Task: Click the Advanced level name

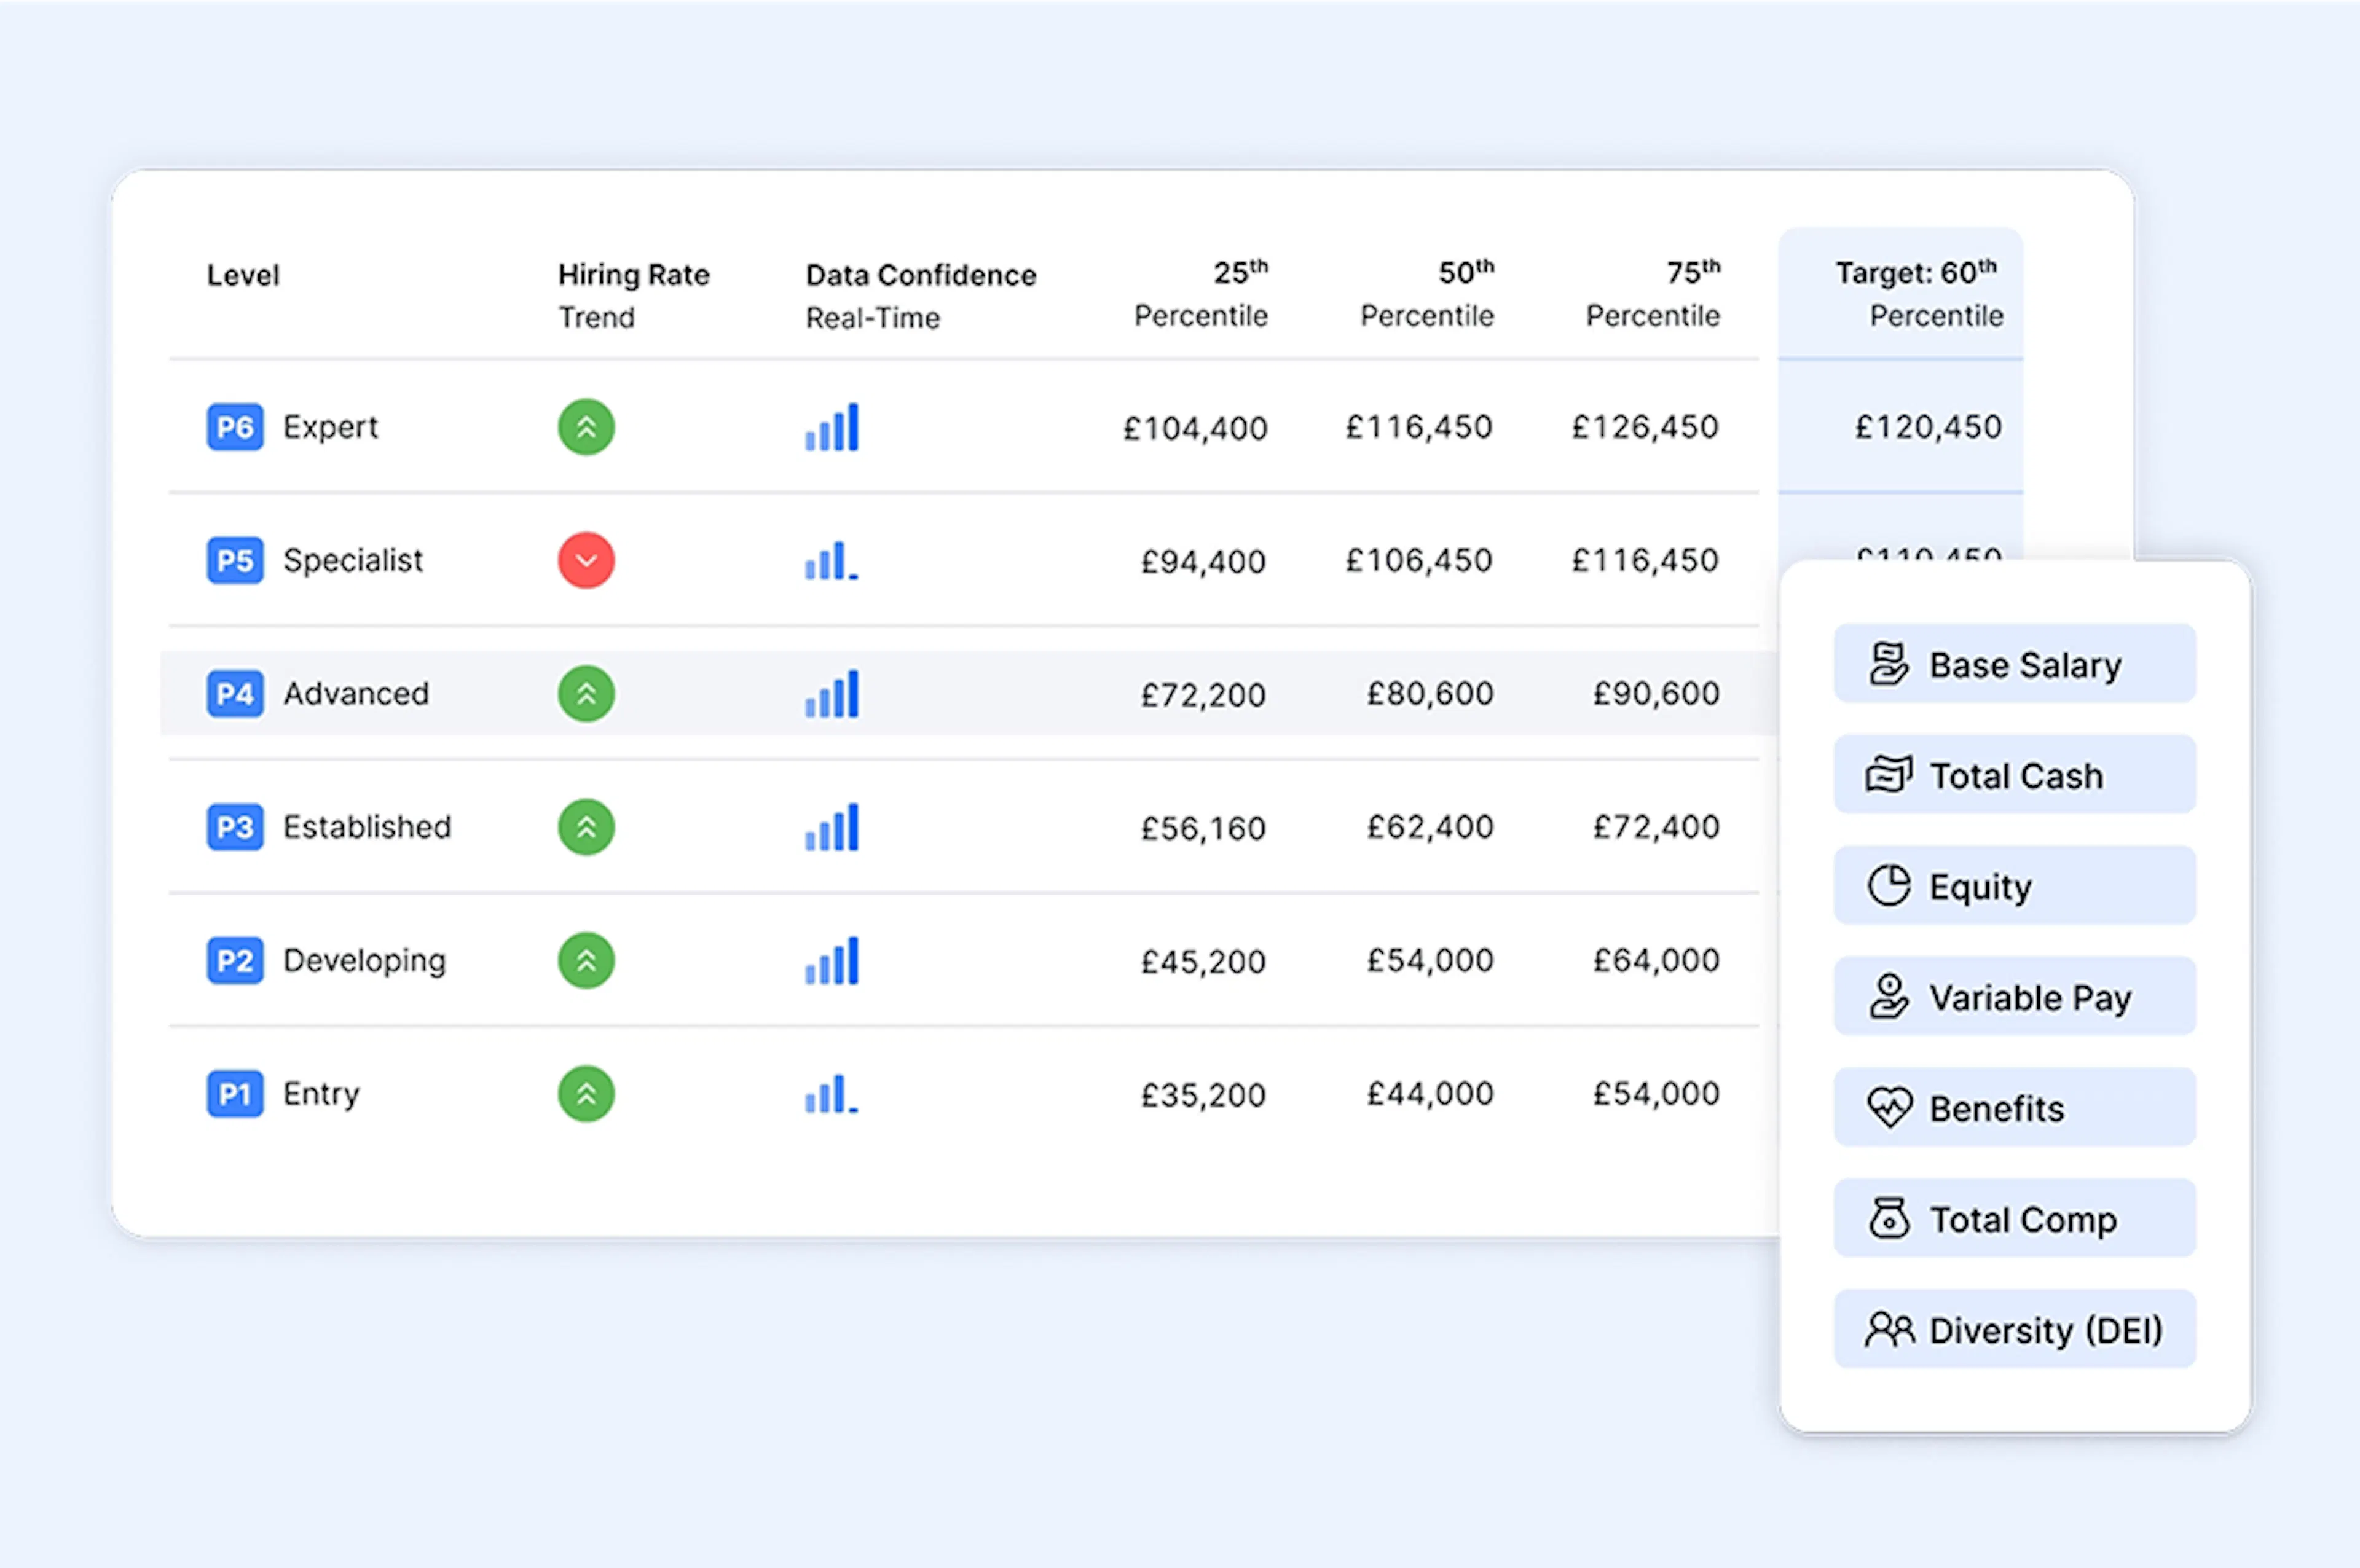Action: 356,694
